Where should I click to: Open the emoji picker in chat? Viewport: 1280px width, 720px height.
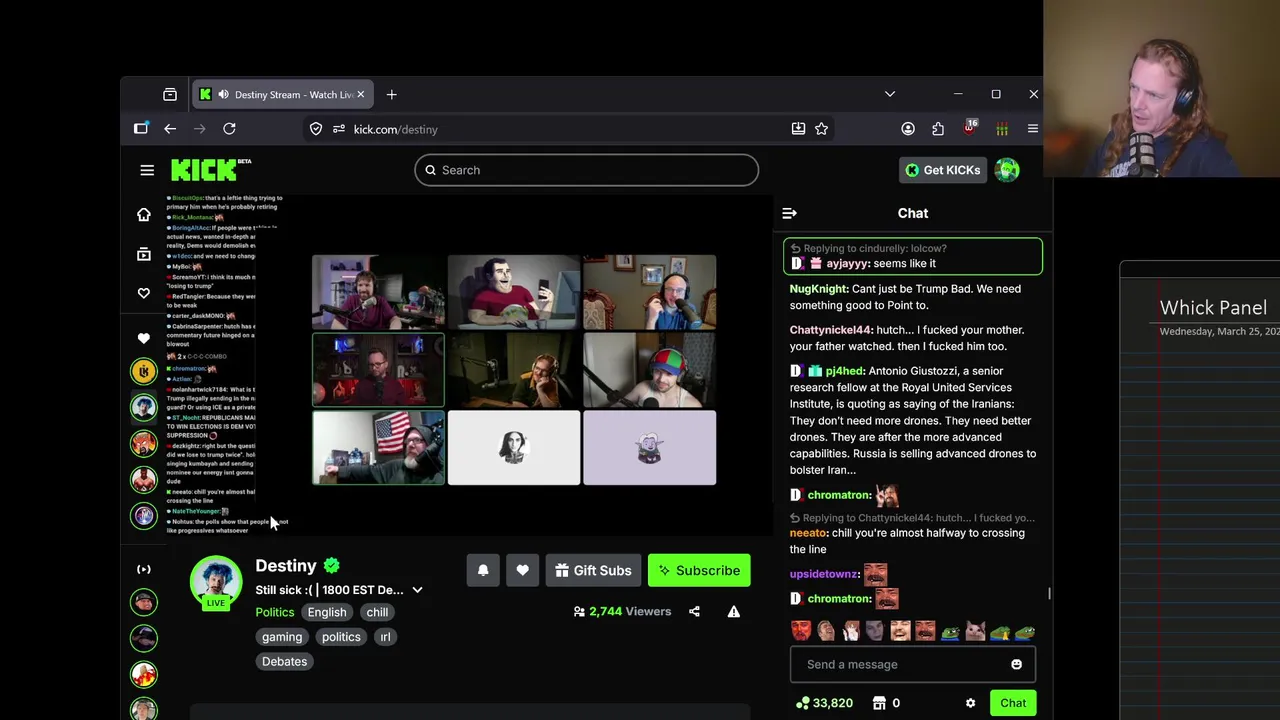(1016, 664)
